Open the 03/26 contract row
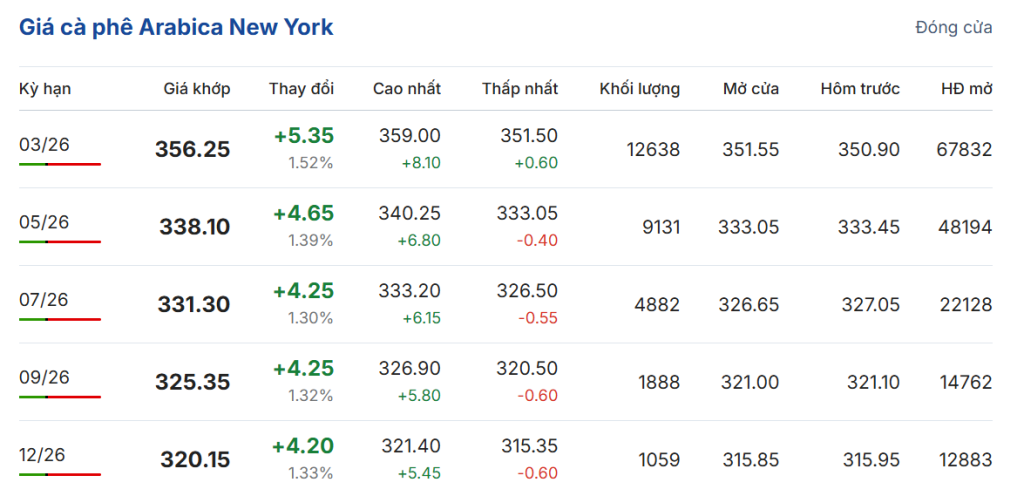The height and width of the screenshot is (496, 1024). tap(44, 144)
